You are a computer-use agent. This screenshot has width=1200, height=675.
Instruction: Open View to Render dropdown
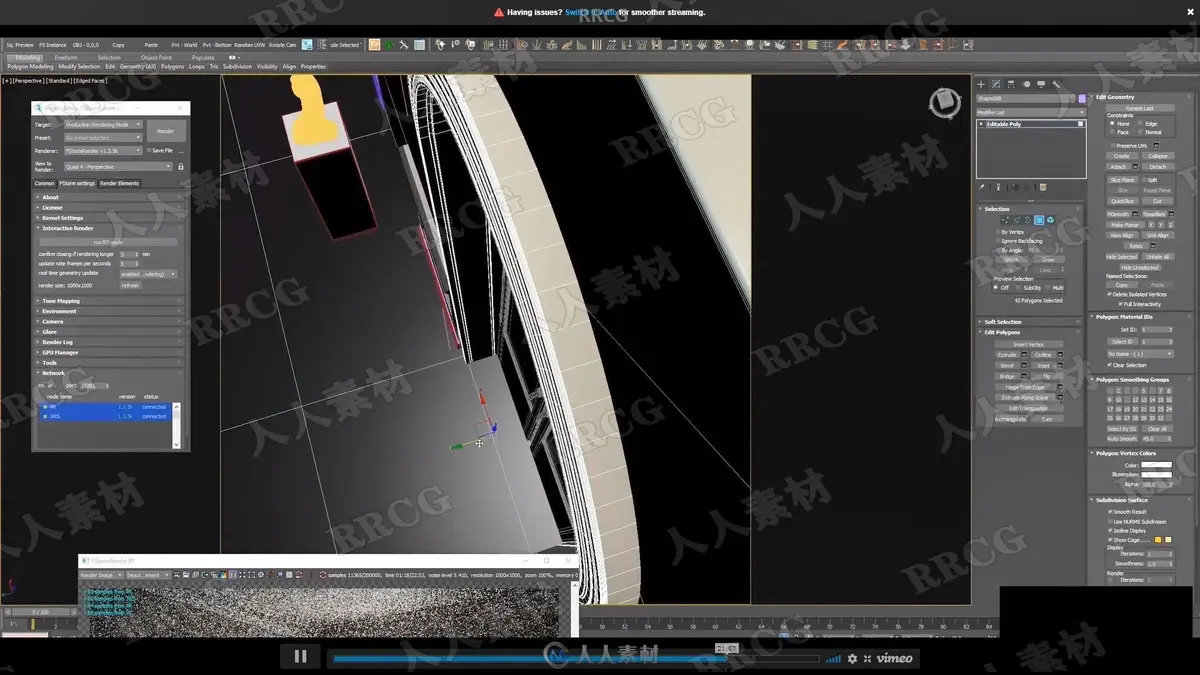119,167
